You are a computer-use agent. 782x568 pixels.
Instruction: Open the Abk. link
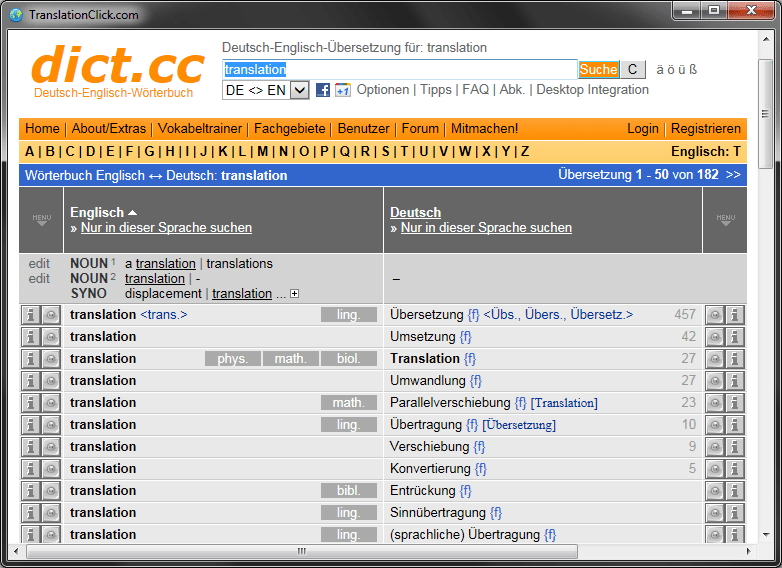pyautogui.click(x=512, y=90)
